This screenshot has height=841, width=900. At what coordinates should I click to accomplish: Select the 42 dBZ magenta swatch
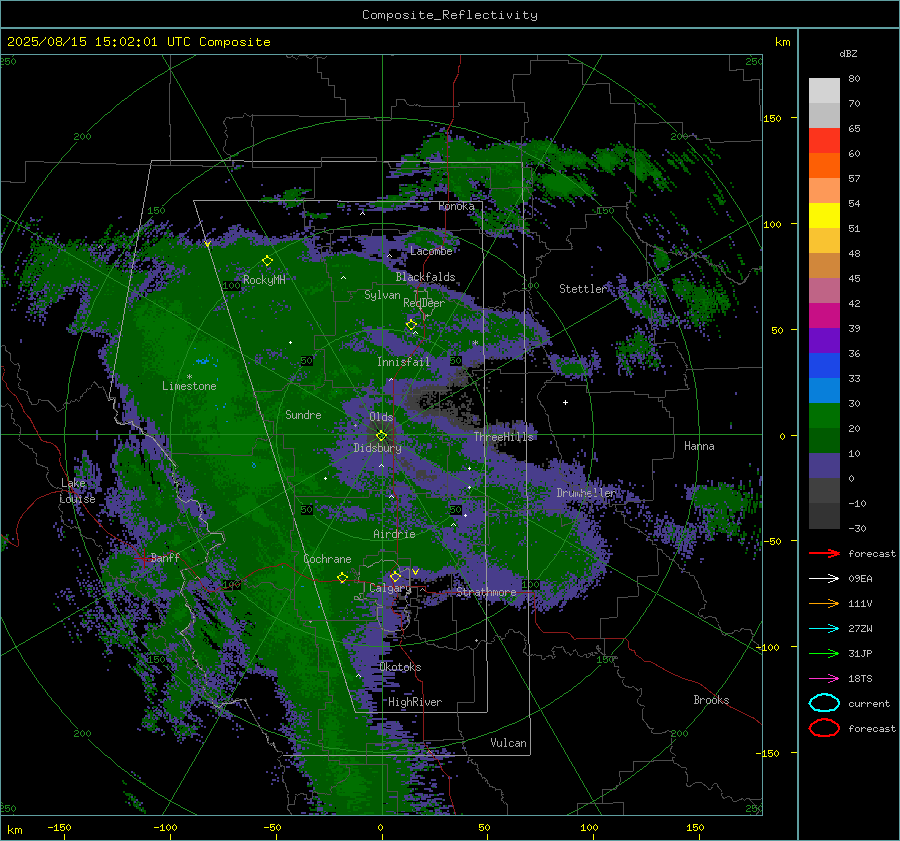[824, 315]
